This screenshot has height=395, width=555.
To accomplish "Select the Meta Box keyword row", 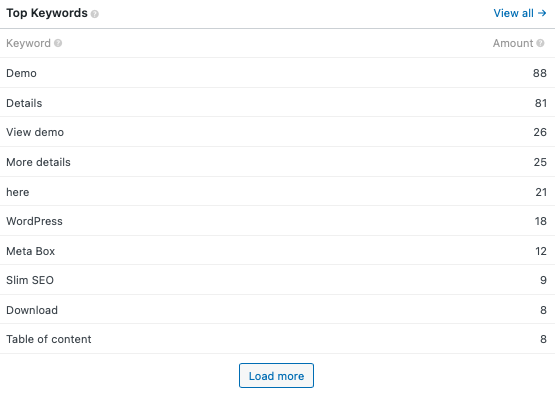I will pyautogui.click(x=278, y=251).
